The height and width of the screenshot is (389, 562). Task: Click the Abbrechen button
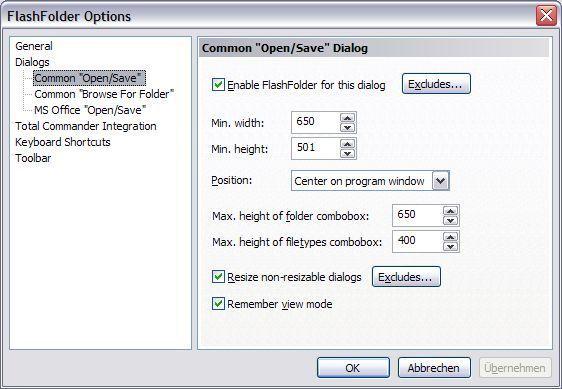(434, 367)
